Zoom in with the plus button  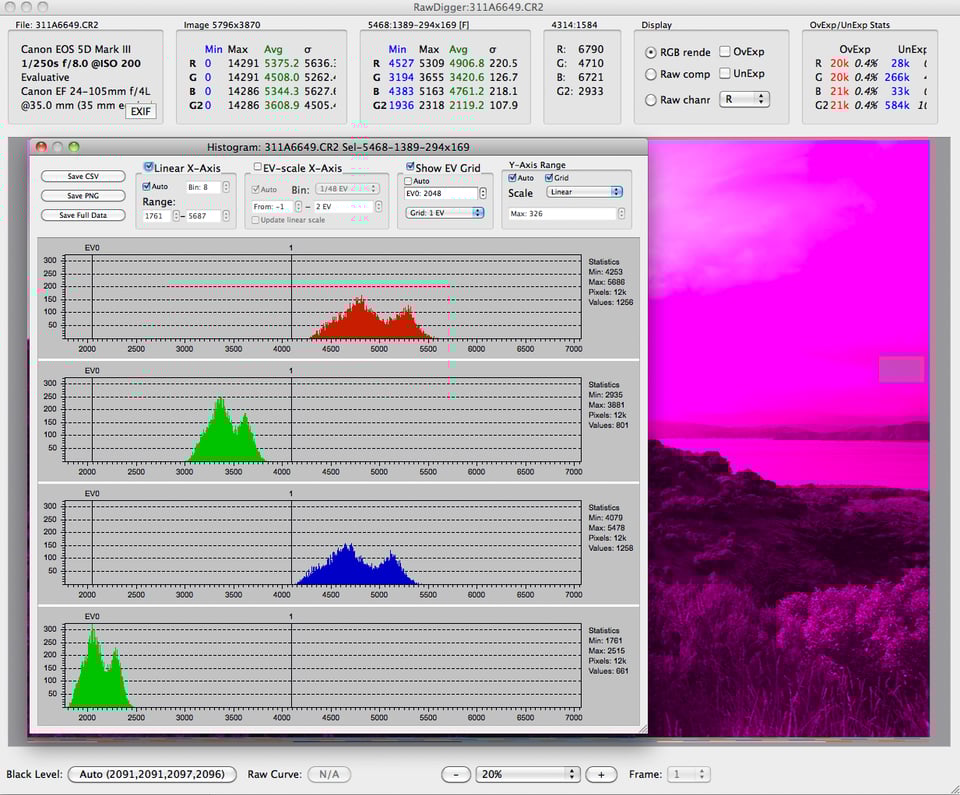(601, 774)
